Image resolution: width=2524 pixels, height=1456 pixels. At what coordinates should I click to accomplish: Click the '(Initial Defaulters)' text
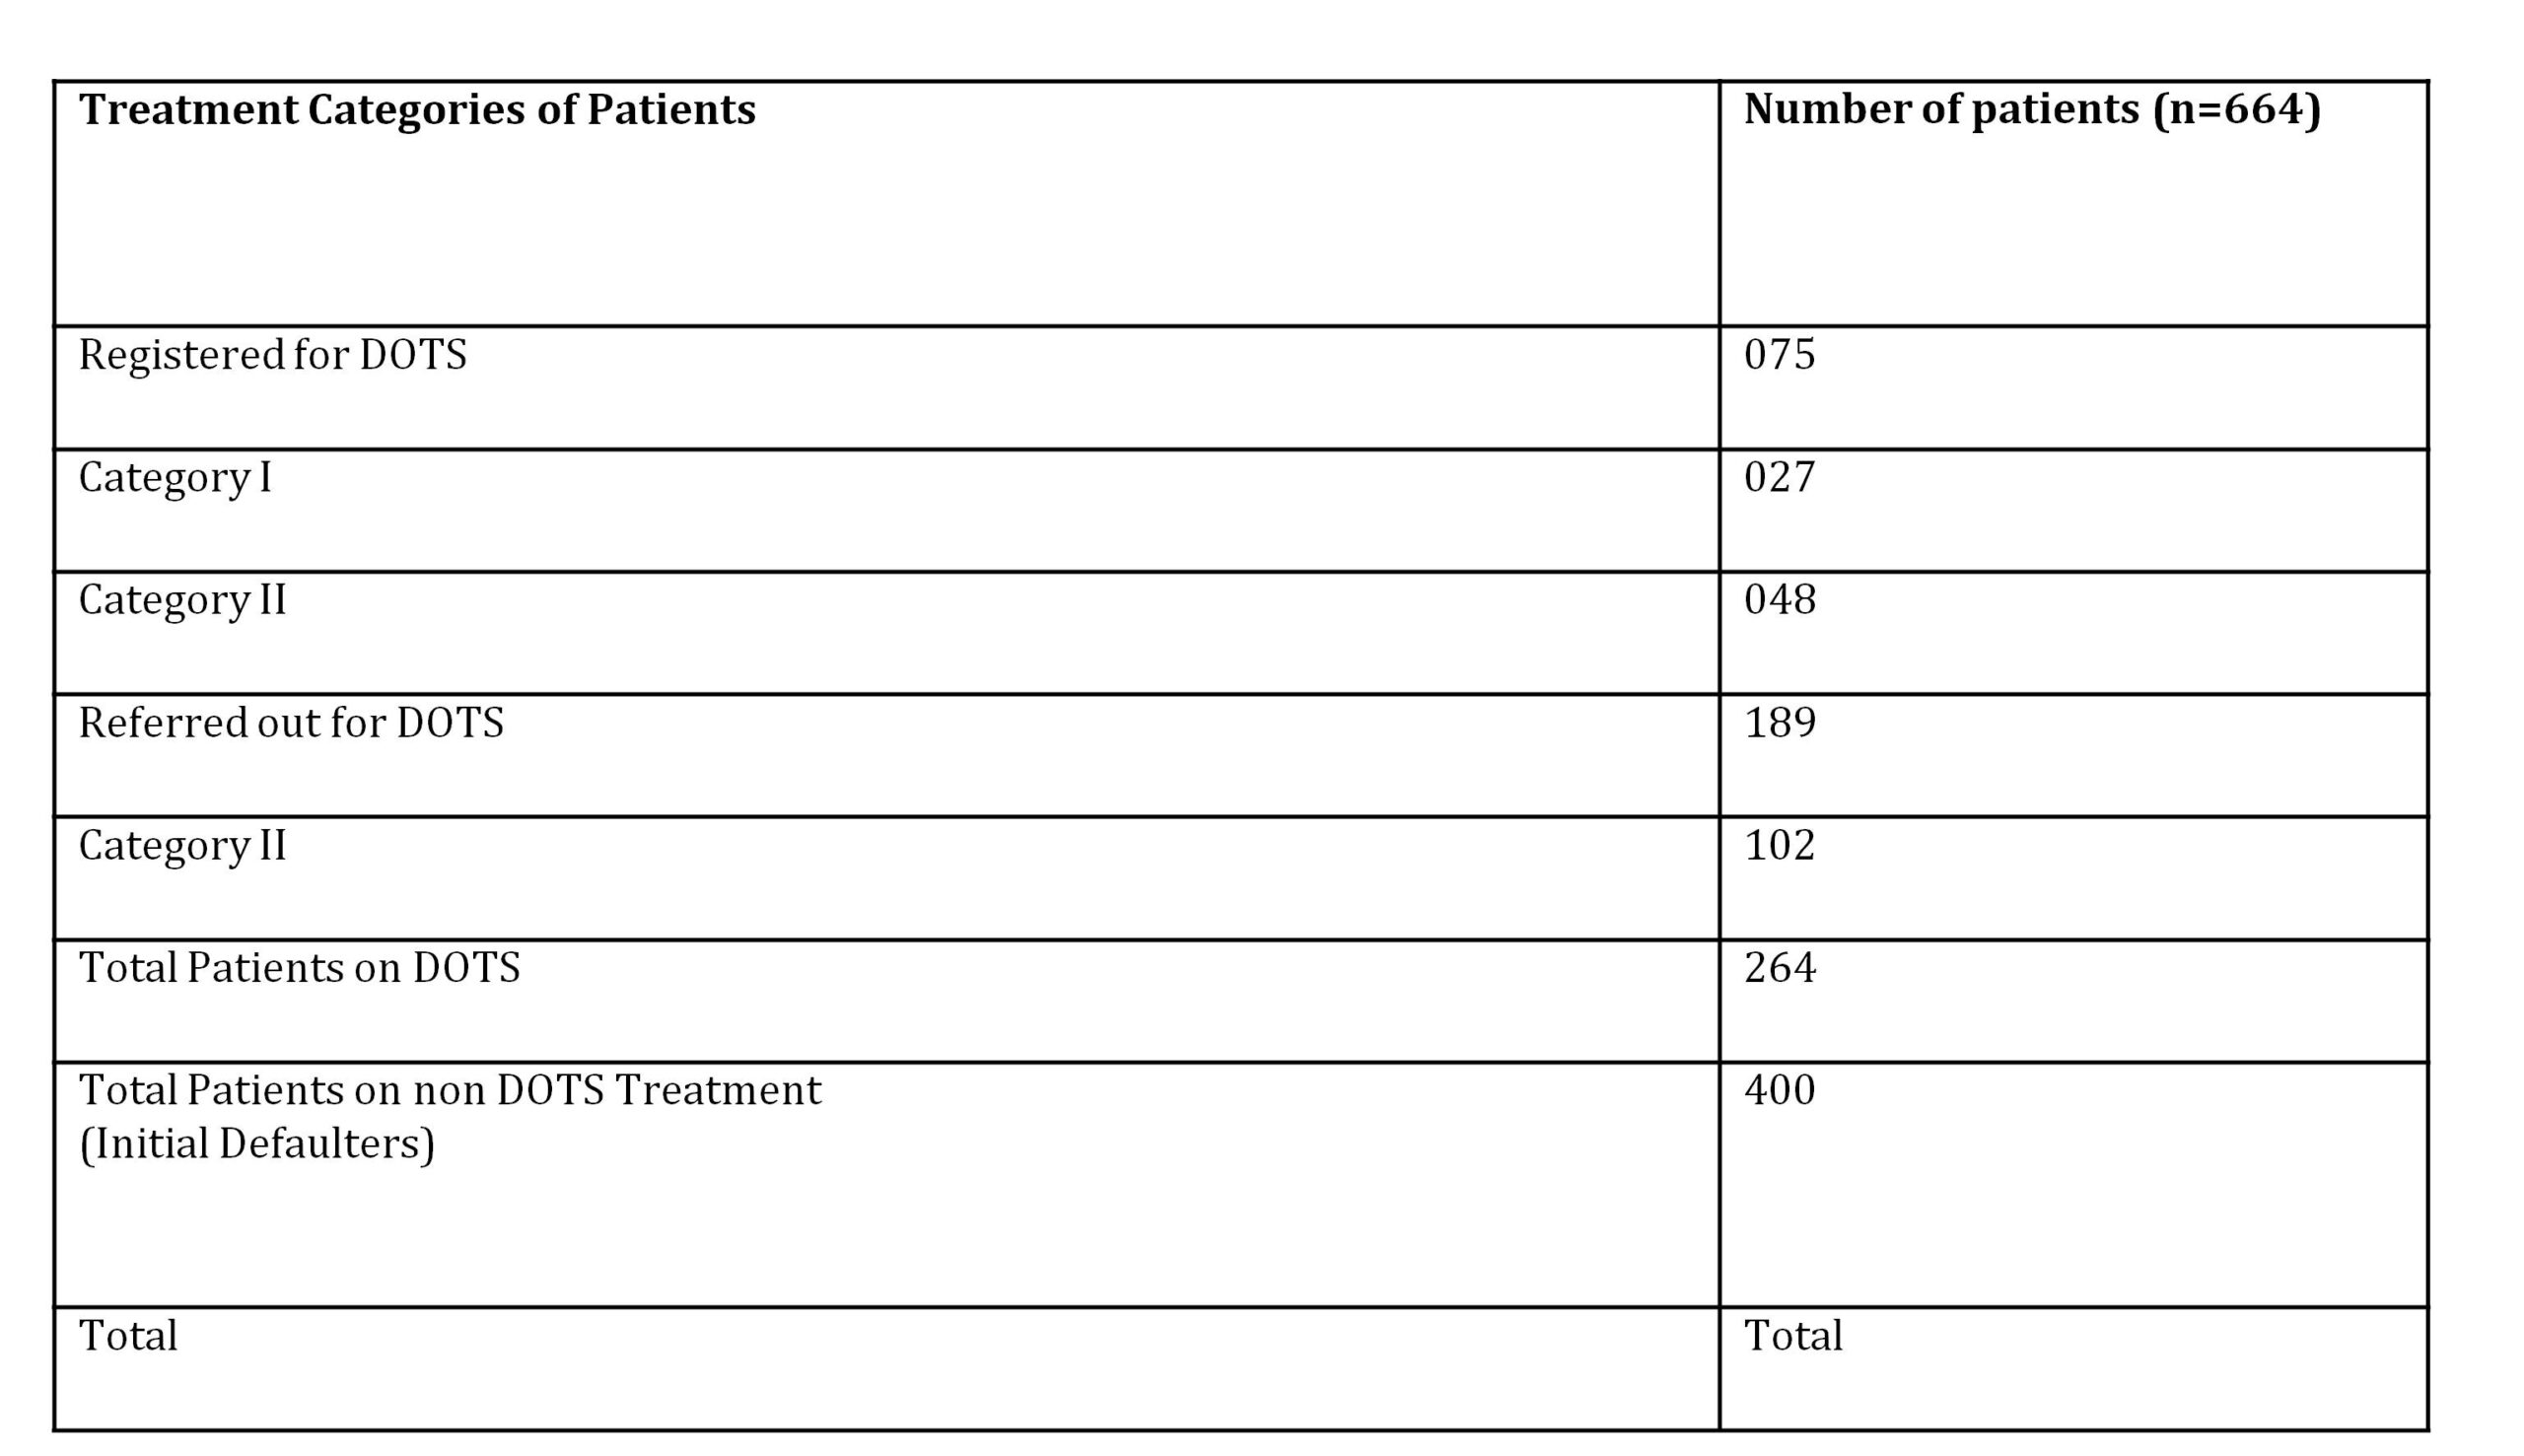tap(257, 1144)
